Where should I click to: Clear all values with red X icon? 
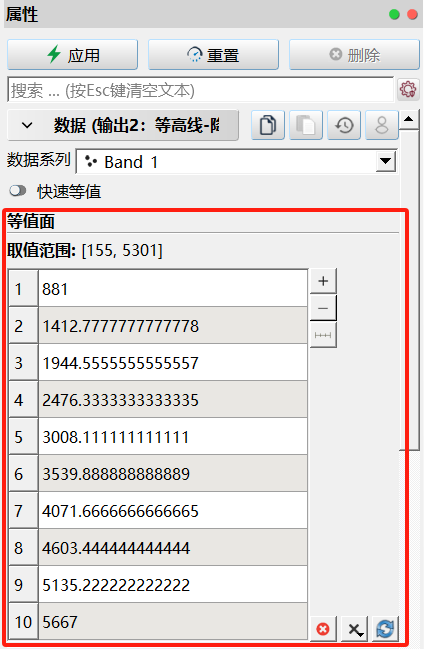[323, 629]
